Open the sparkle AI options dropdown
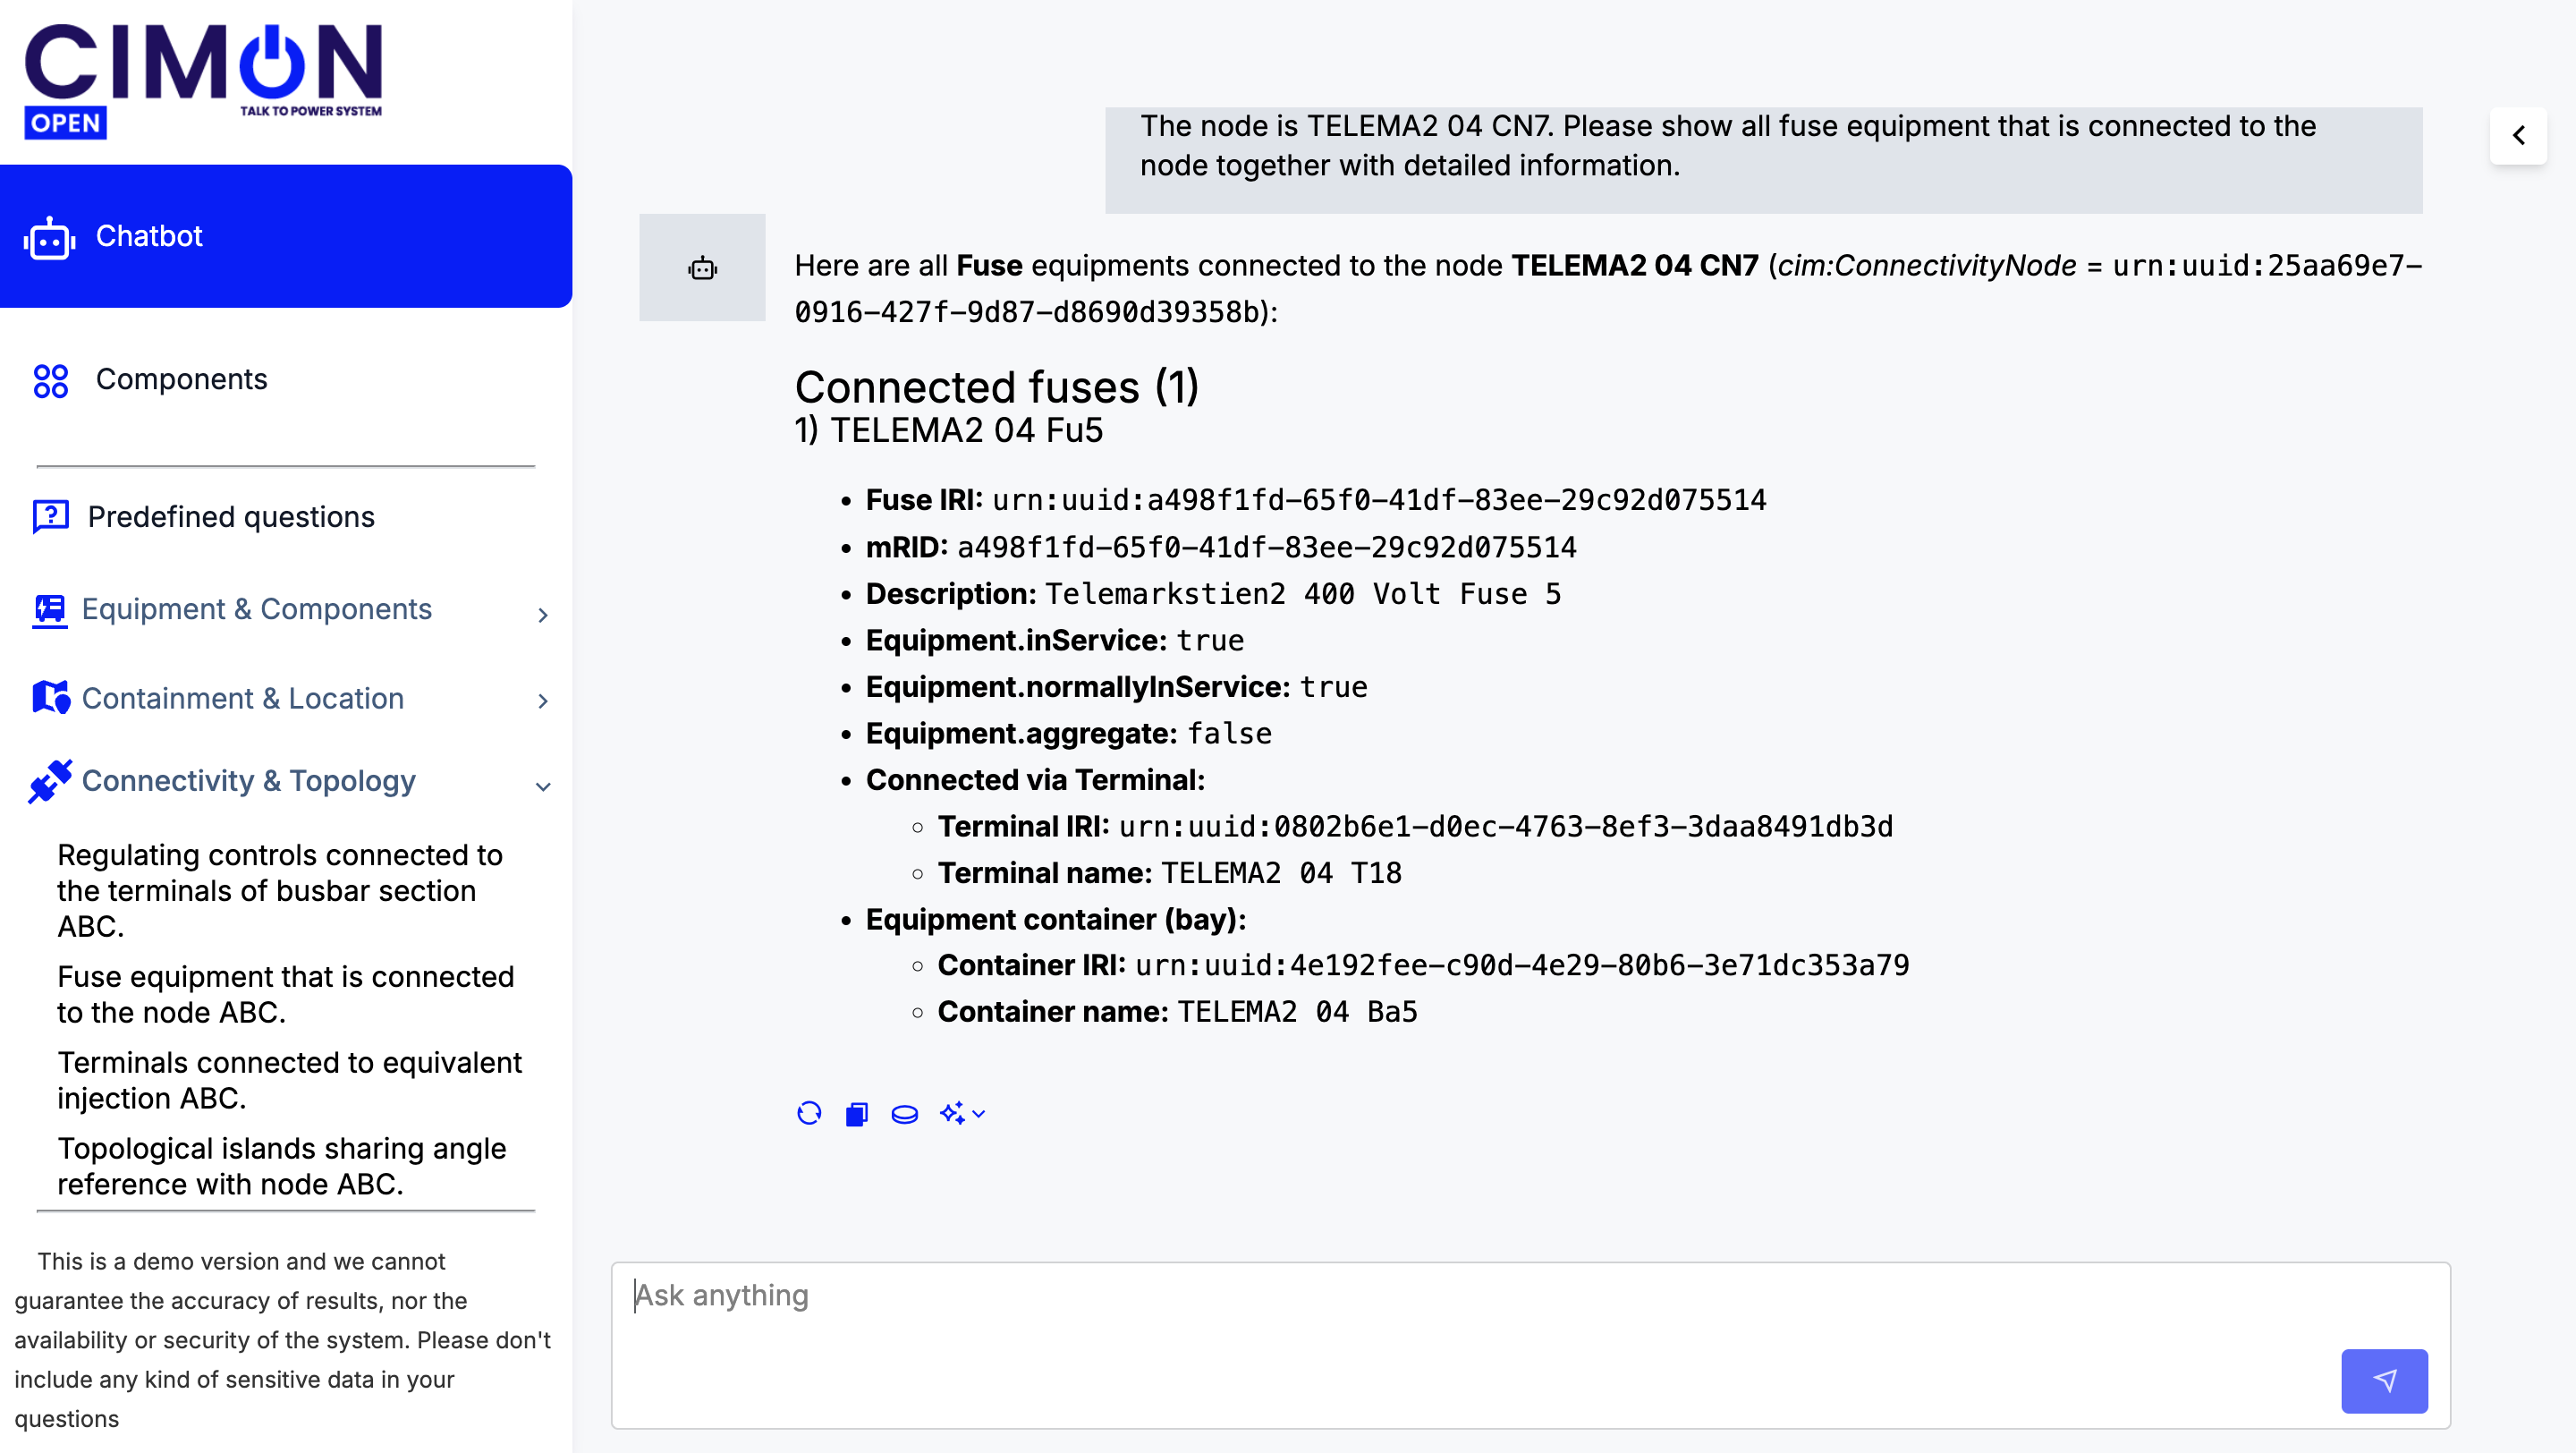The width and height of the screenshot is (2576, 1453). tap(962, 1113)
